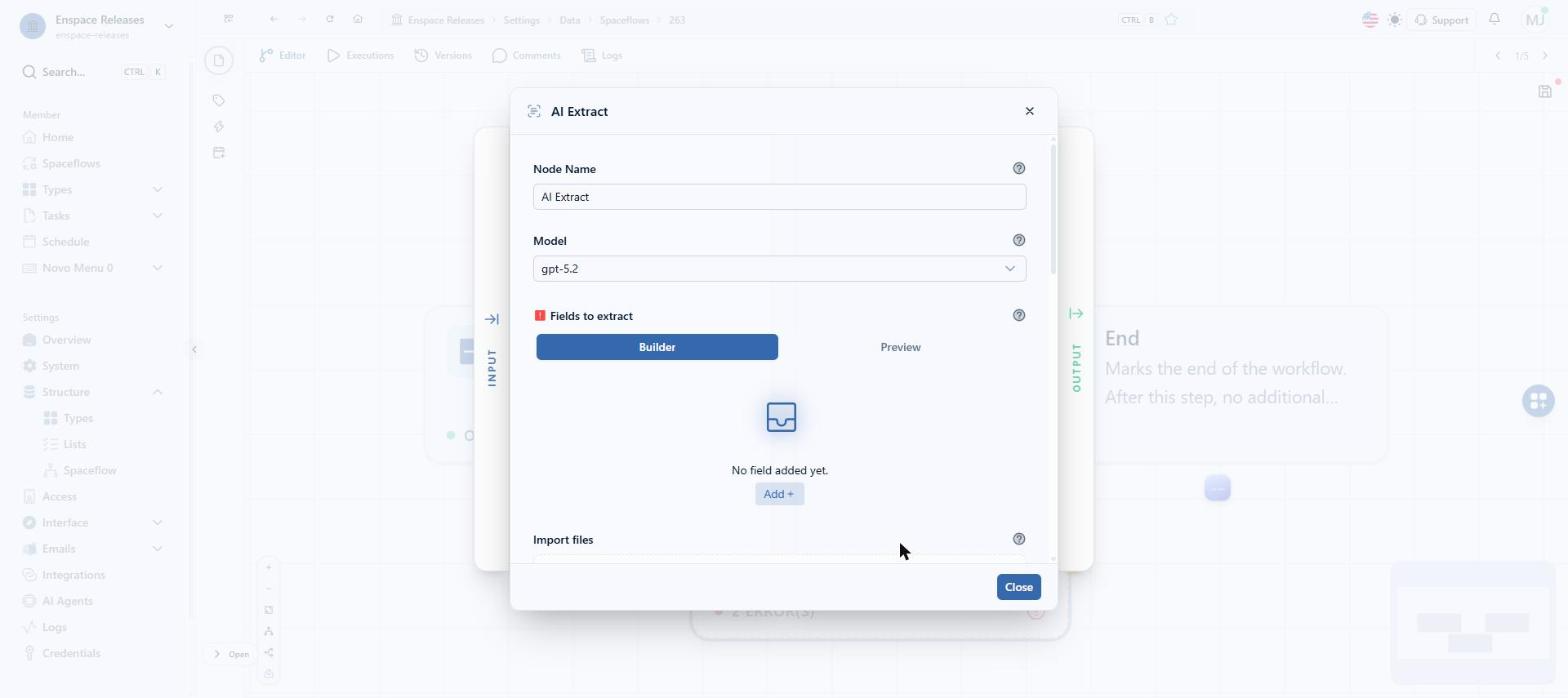Click the language flag icon
This screenshot has width=1568, height=698.
tap(1370, 20)
